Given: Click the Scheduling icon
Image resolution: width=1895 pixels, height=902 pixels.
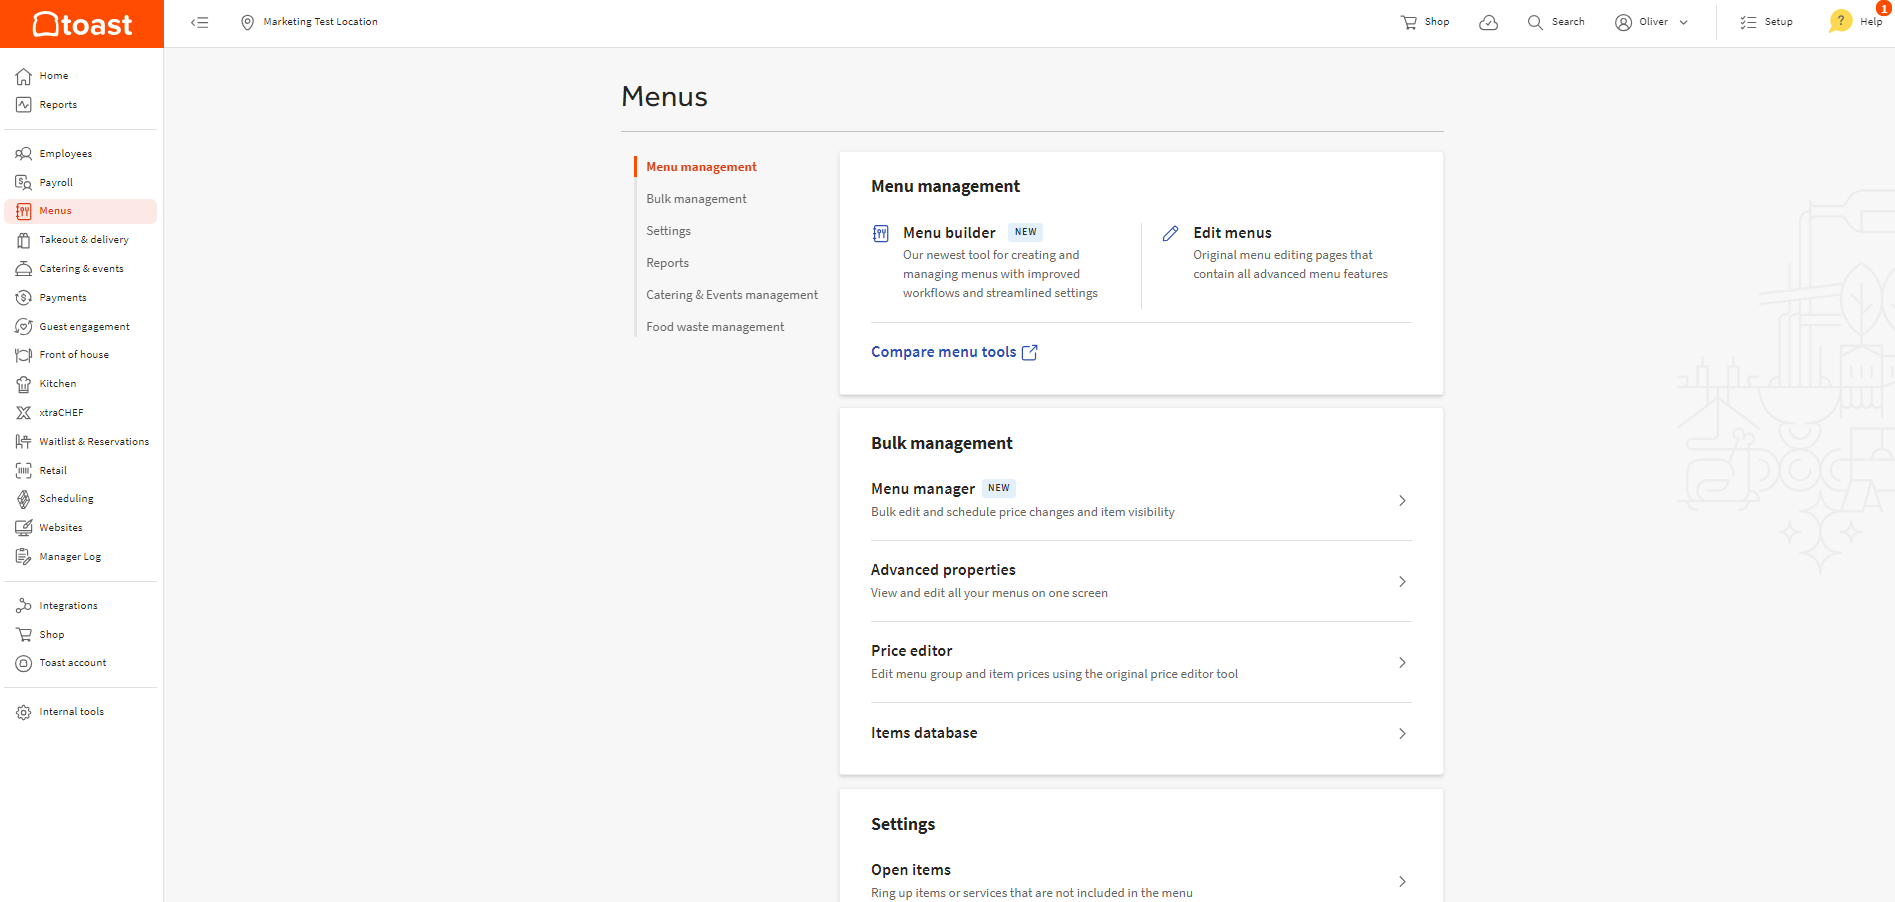Looking at the screenshot, I should pyautogui.click(x=24, y=499).
